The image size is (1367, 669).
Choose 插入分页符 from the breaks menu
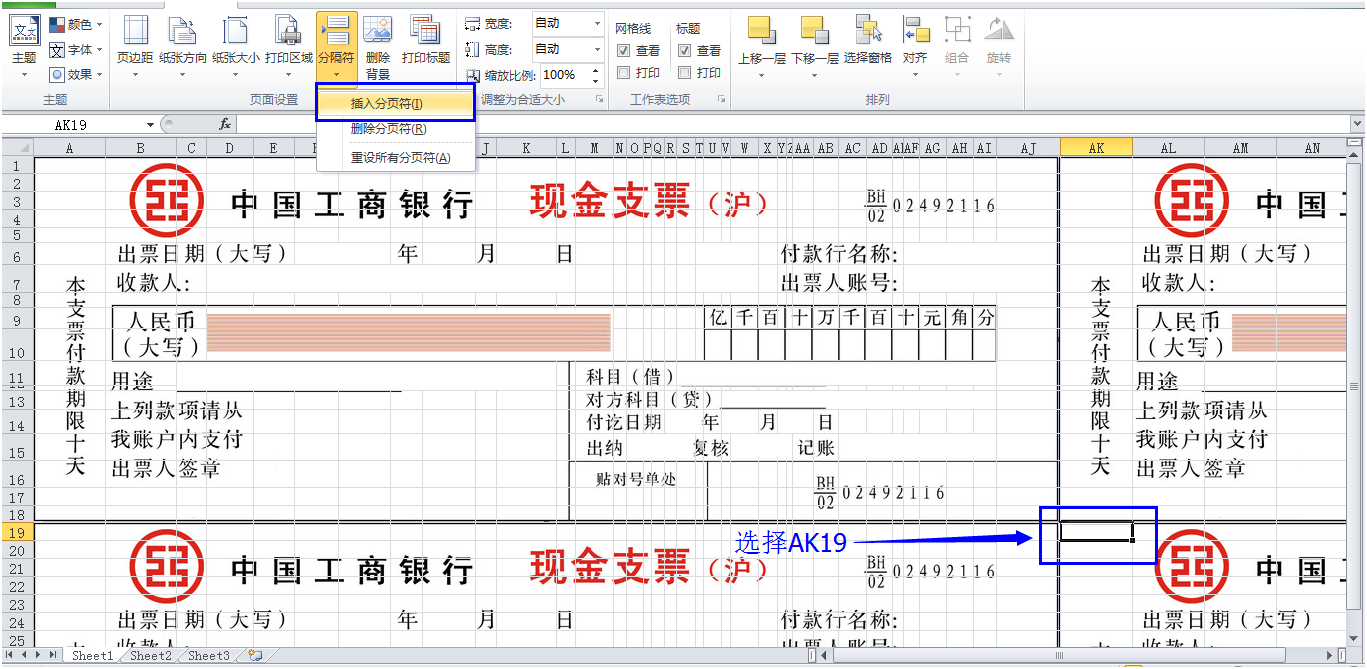(395, 103)
